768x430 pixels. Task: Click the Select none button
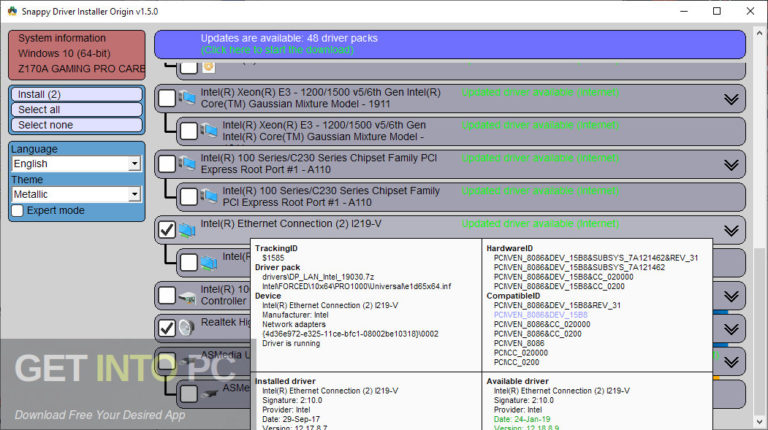[x=76, y=125]
